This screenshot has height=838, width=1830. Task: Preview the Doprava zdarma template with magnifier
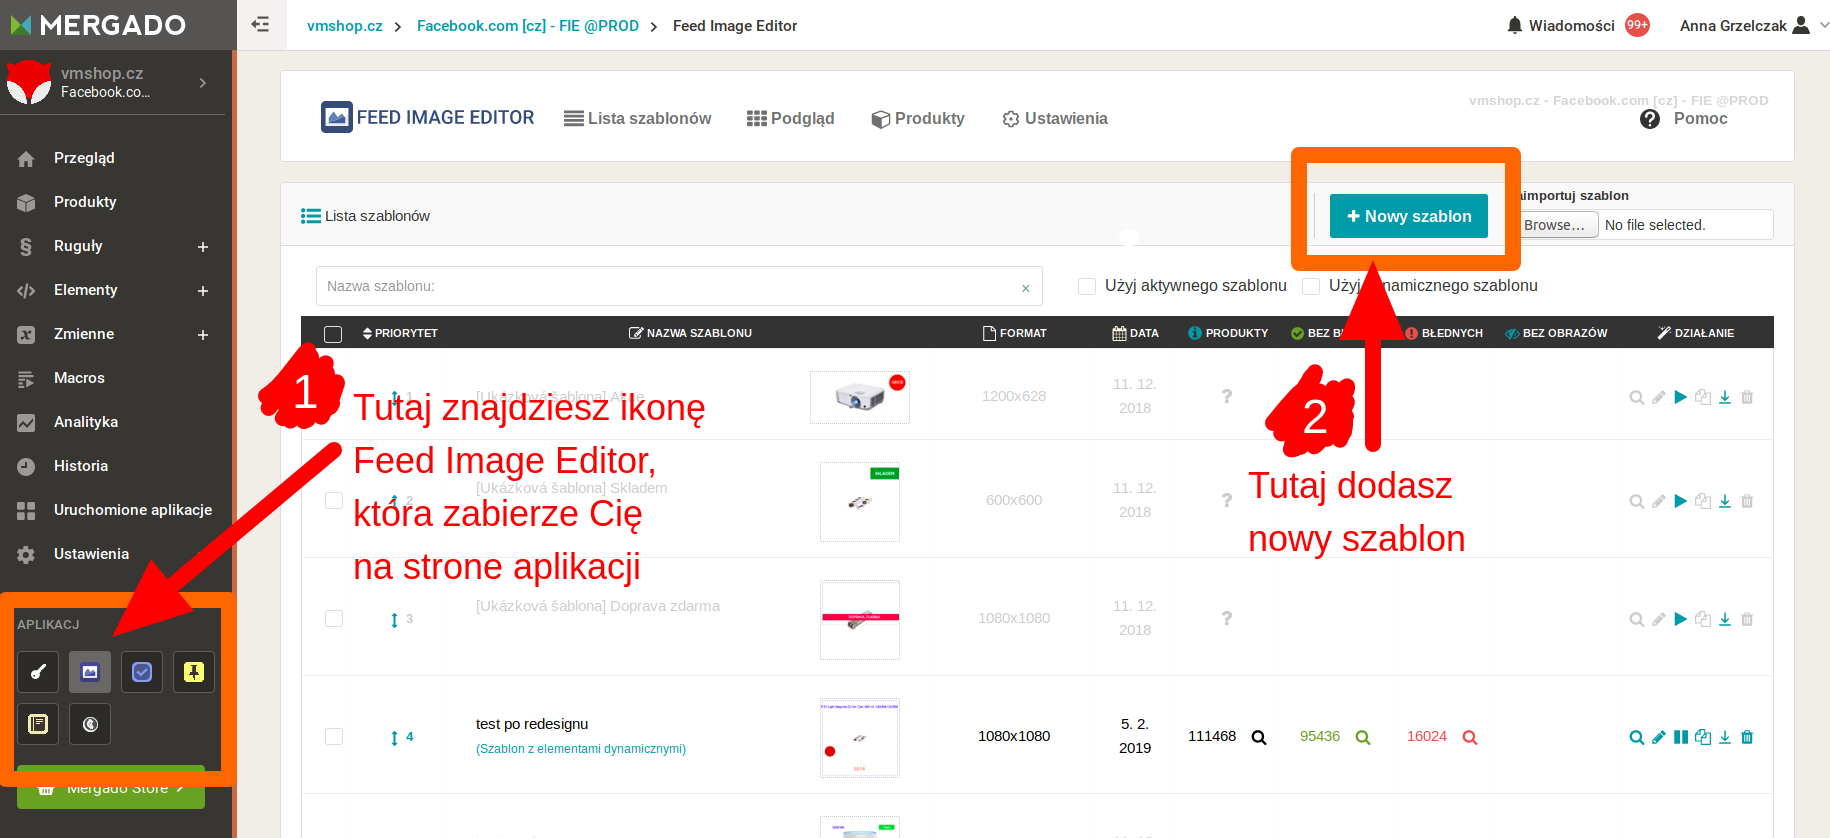point(1636,619)
